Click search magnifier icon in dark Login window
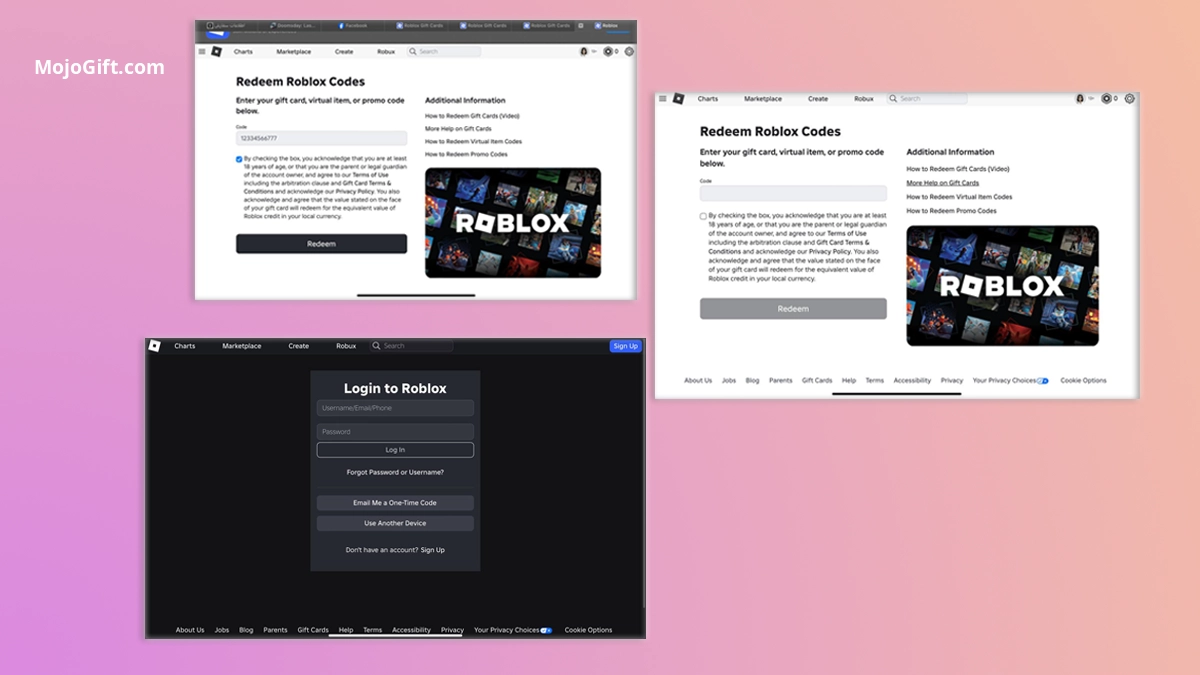Viewport: 1200px width, 675px height. point(377,346)
